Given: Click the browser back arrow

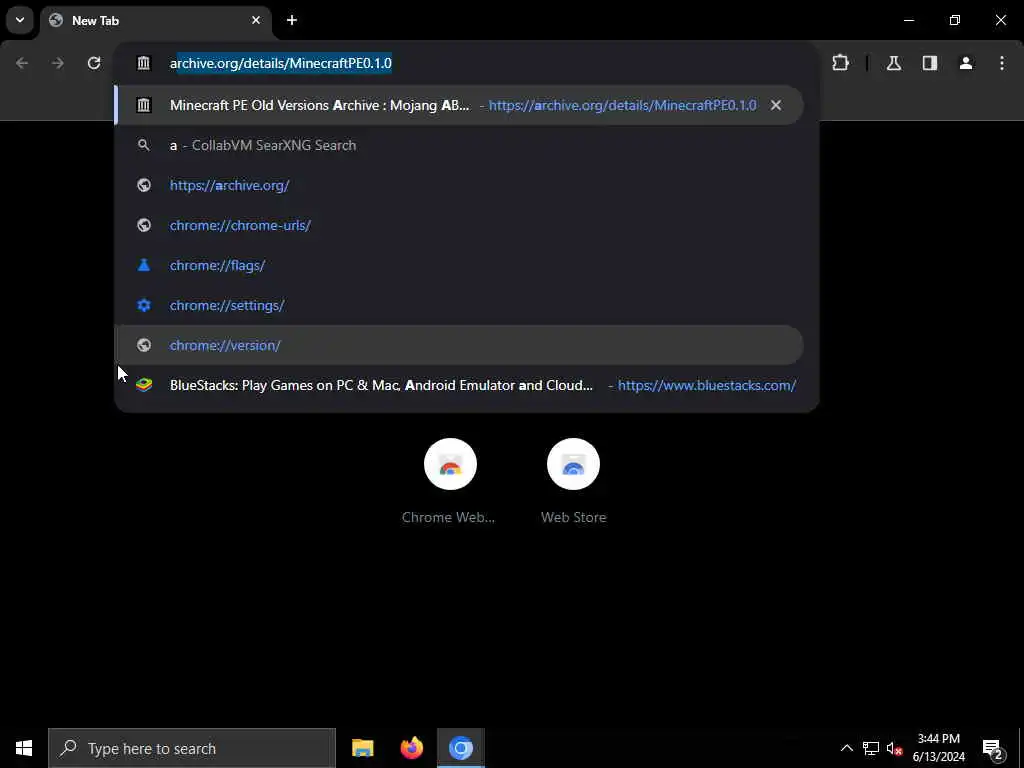Looking at the screenshot, I should (x=22, y=63).
